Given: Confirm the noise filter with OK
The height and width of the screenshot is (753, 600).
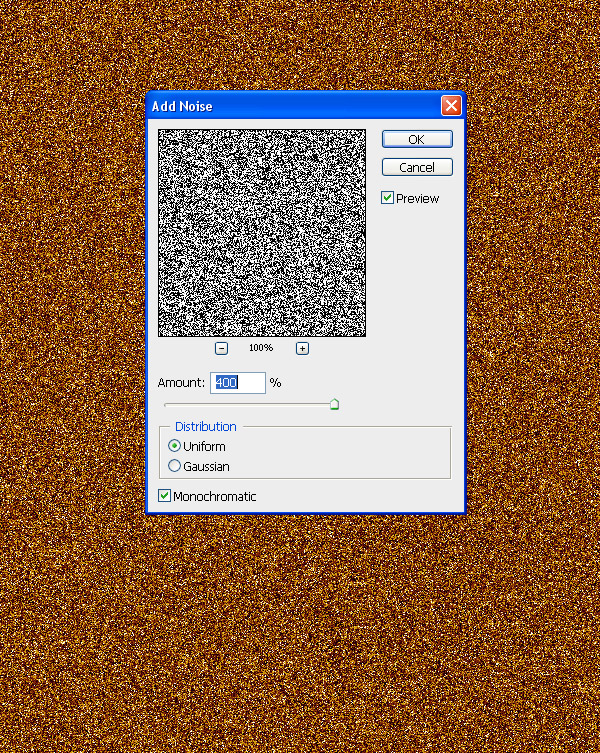Looking at the screenshot, I should point(417,139).
